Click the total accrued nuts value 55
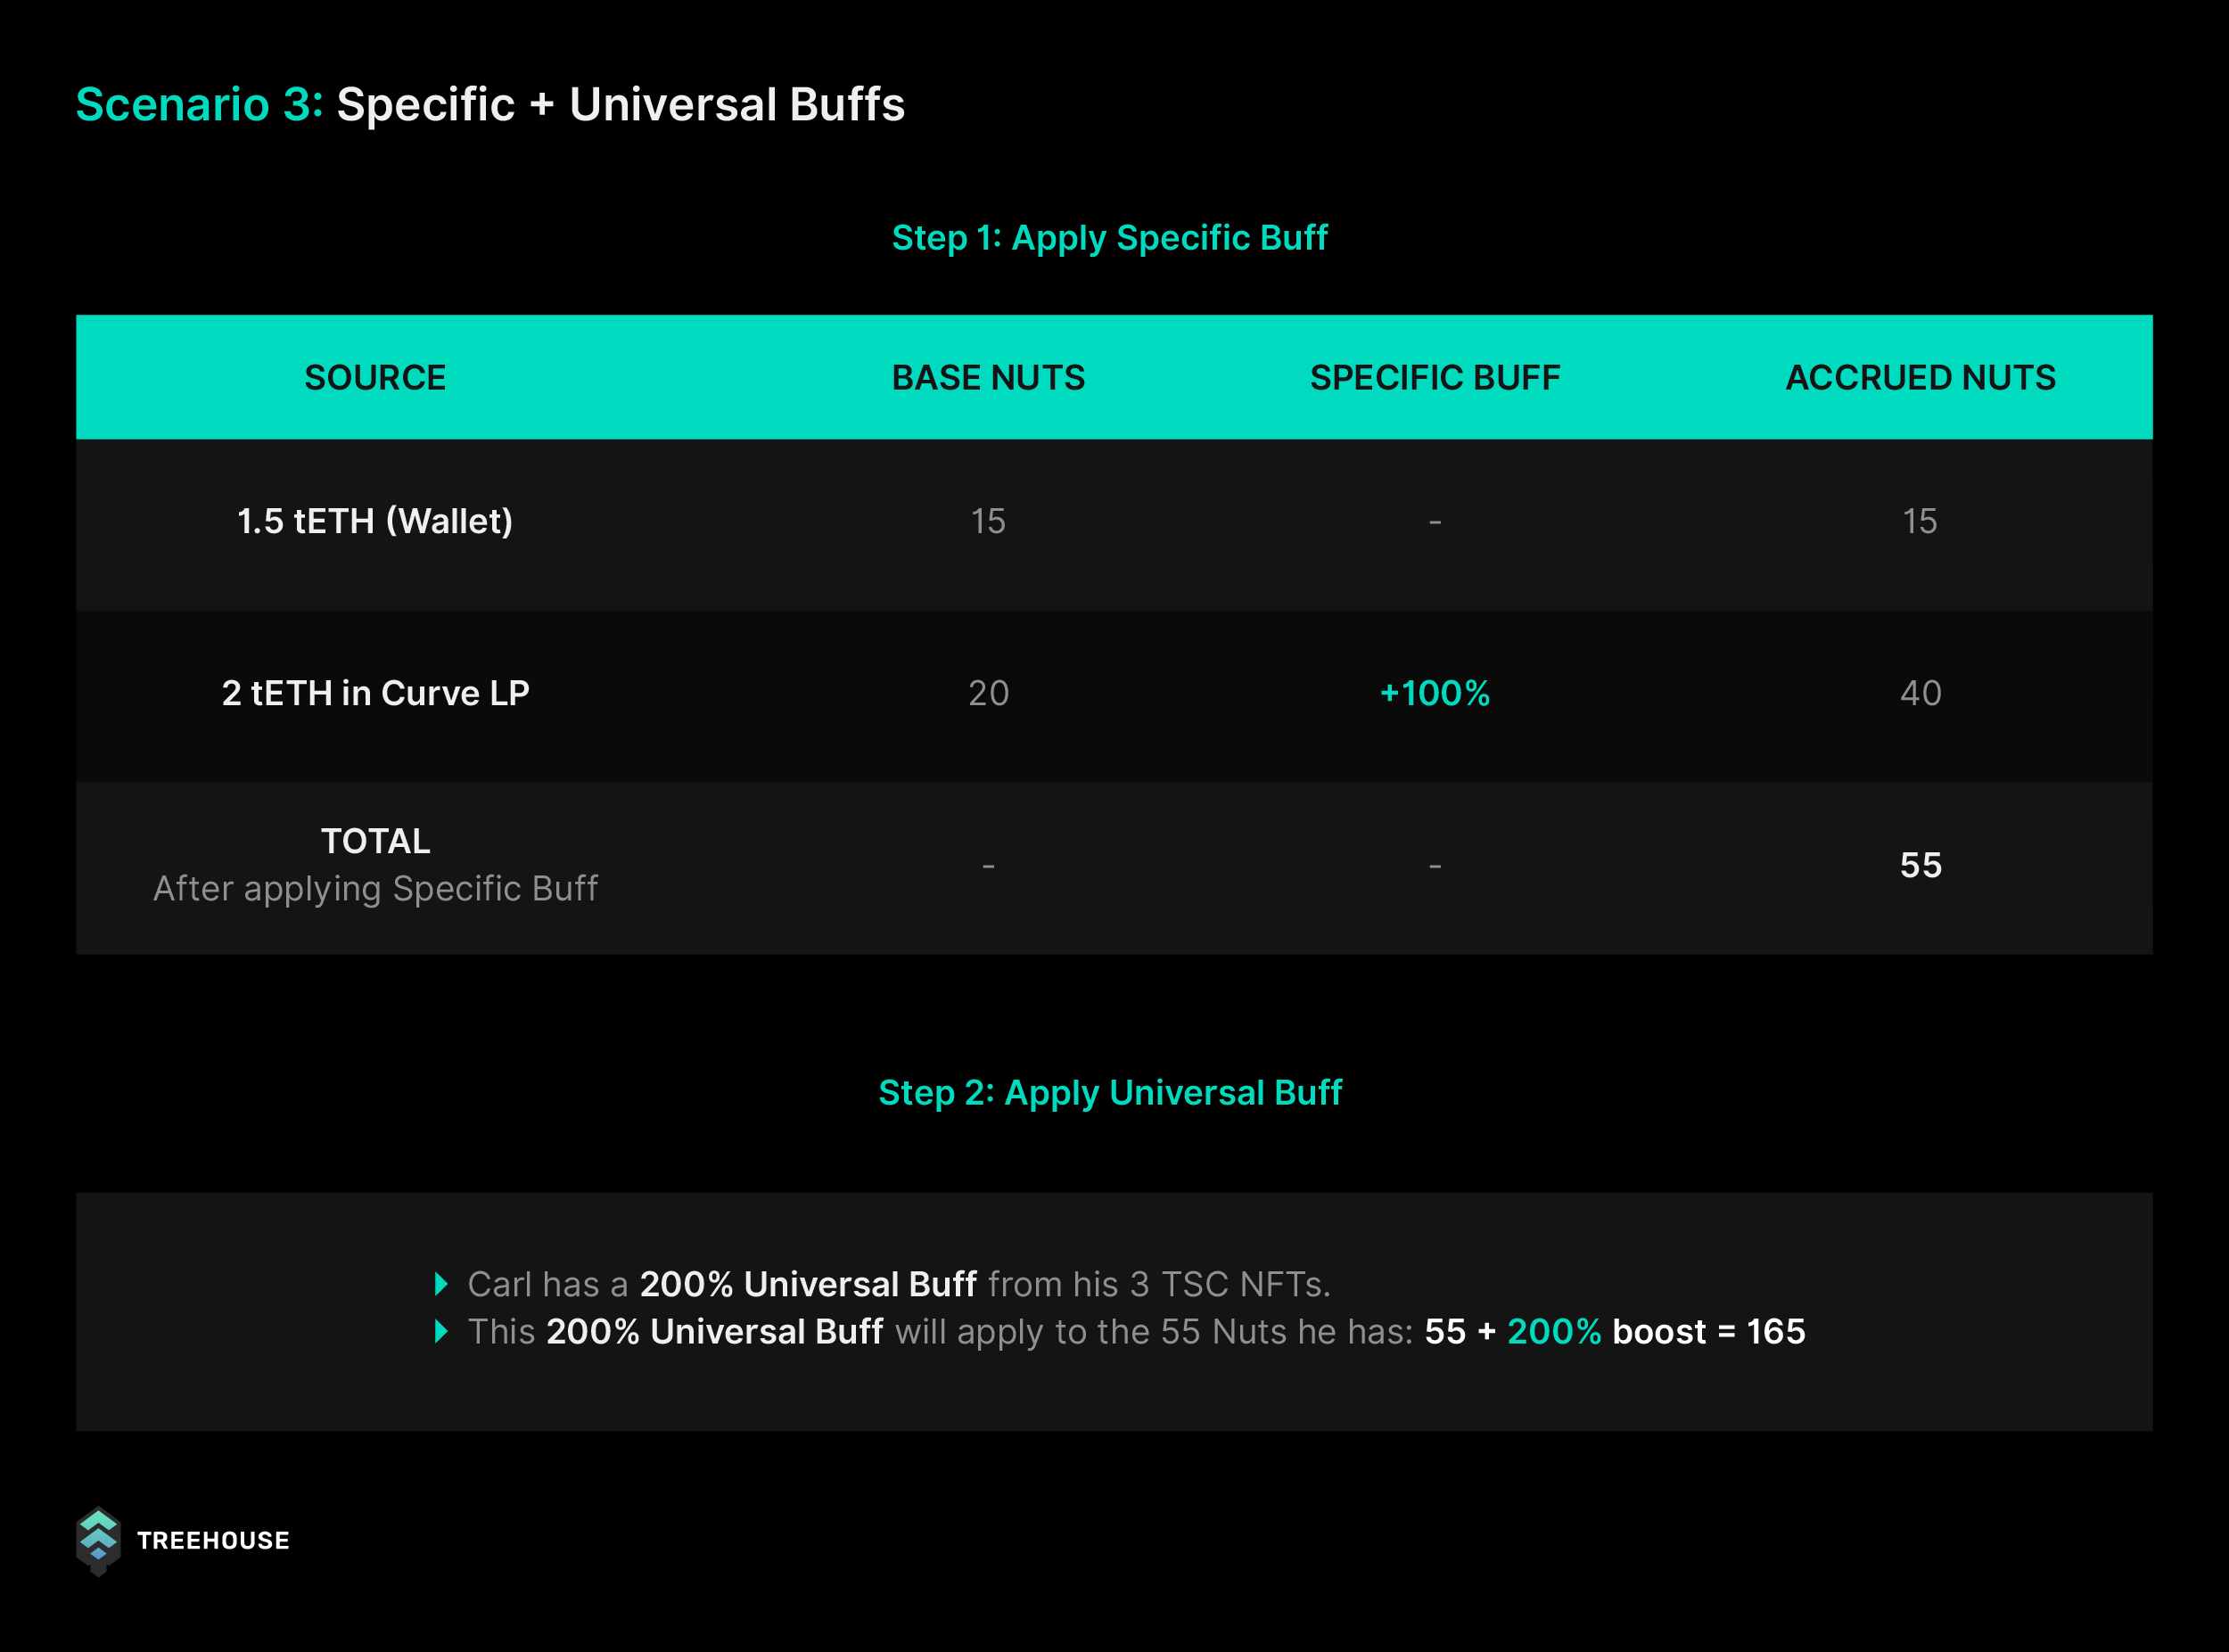2229x1652 pixels. coord(1921,865)
